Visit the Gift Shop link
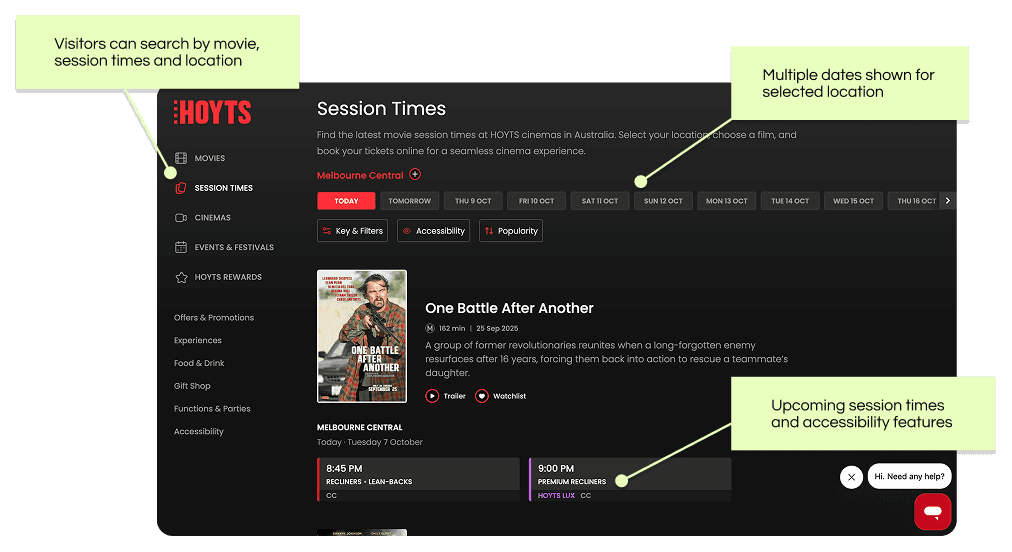 [192, 386]
